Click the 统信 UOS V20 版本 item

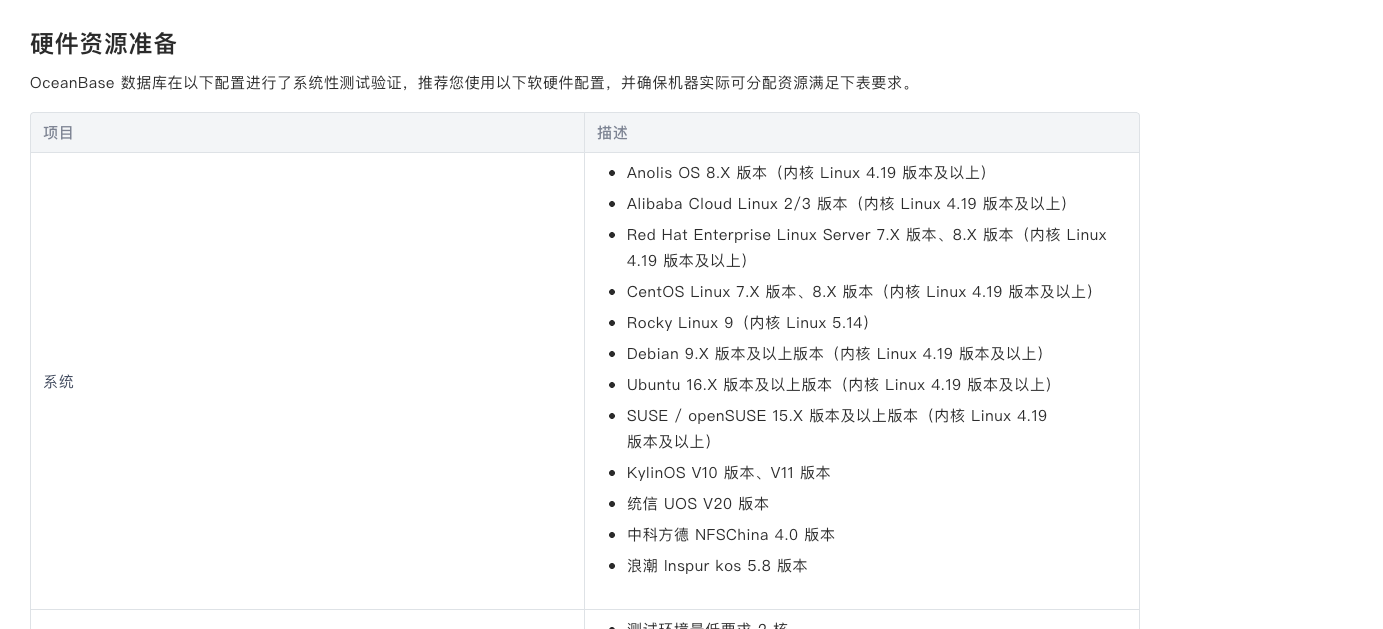[x=698, y=504]
